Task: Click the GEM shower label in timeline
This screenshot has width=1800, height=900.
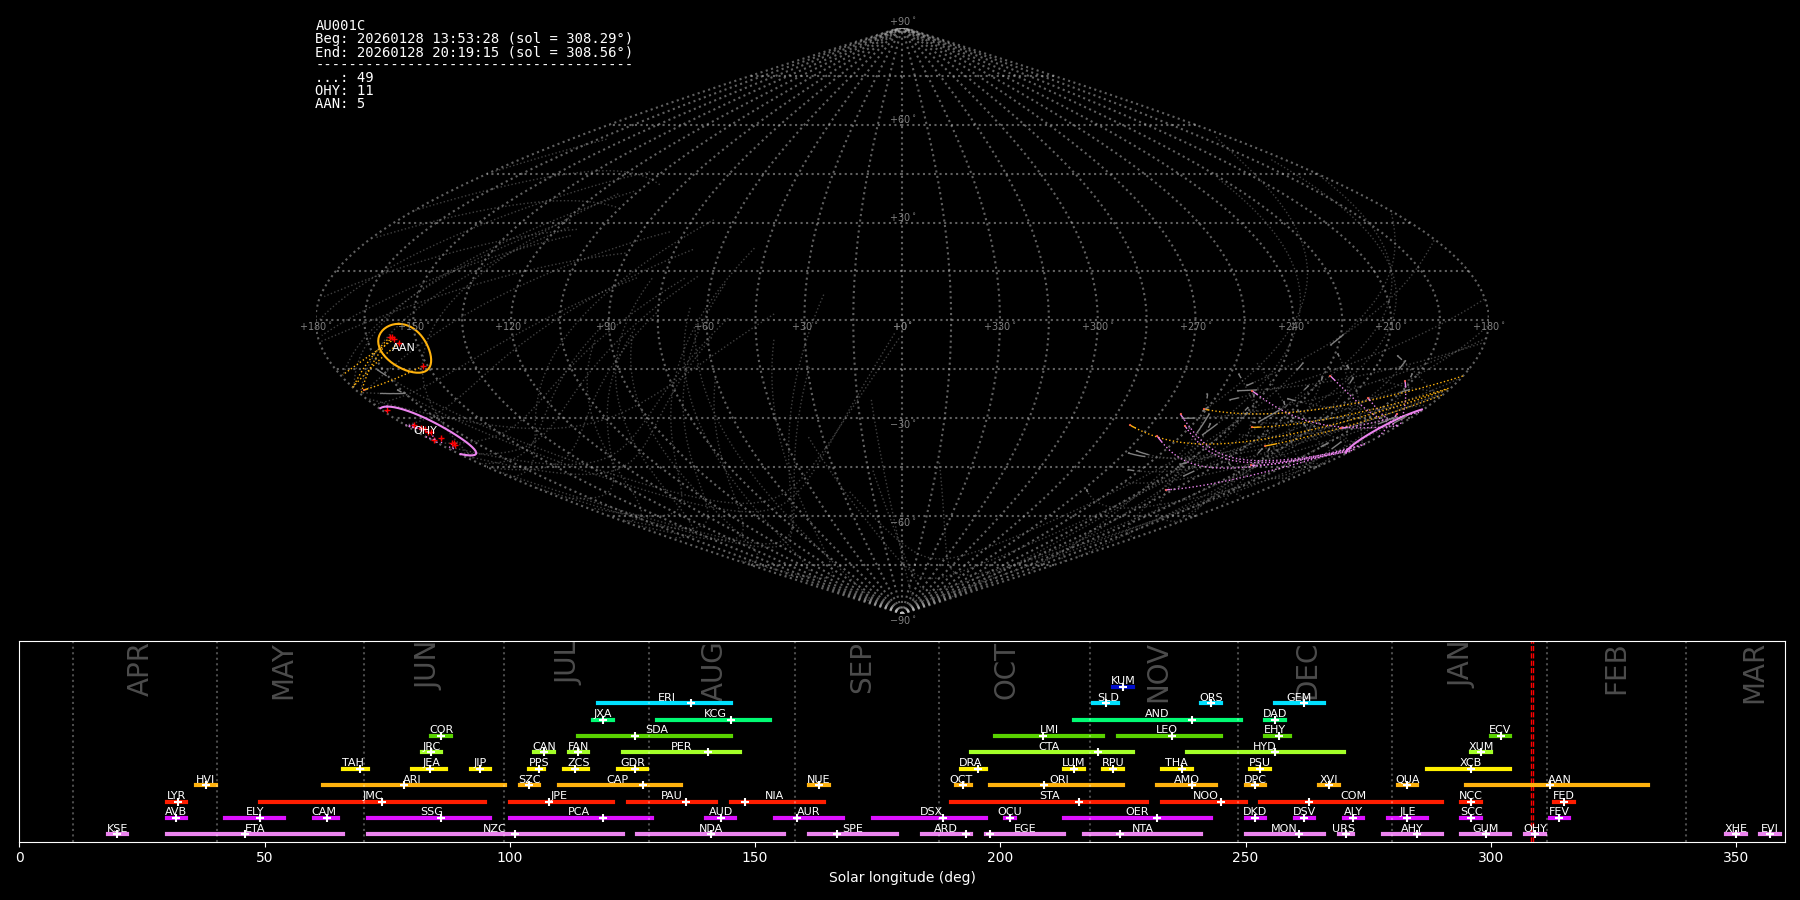Action: coord(1299,698)
